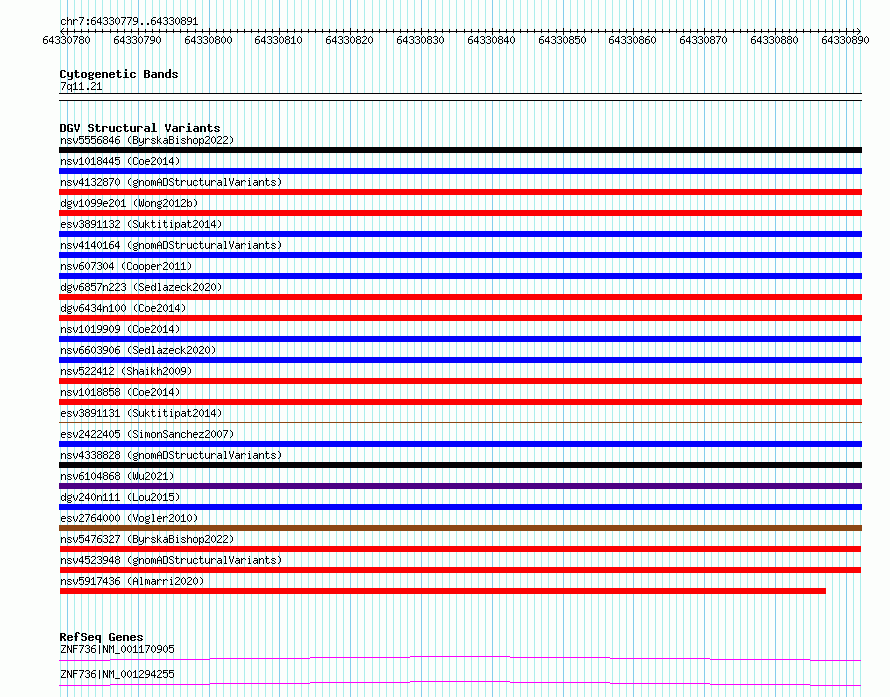Select variant label dgv6434n100 (Coe2014)
Screen dimensions: 890x697
[x=123, y=308]
